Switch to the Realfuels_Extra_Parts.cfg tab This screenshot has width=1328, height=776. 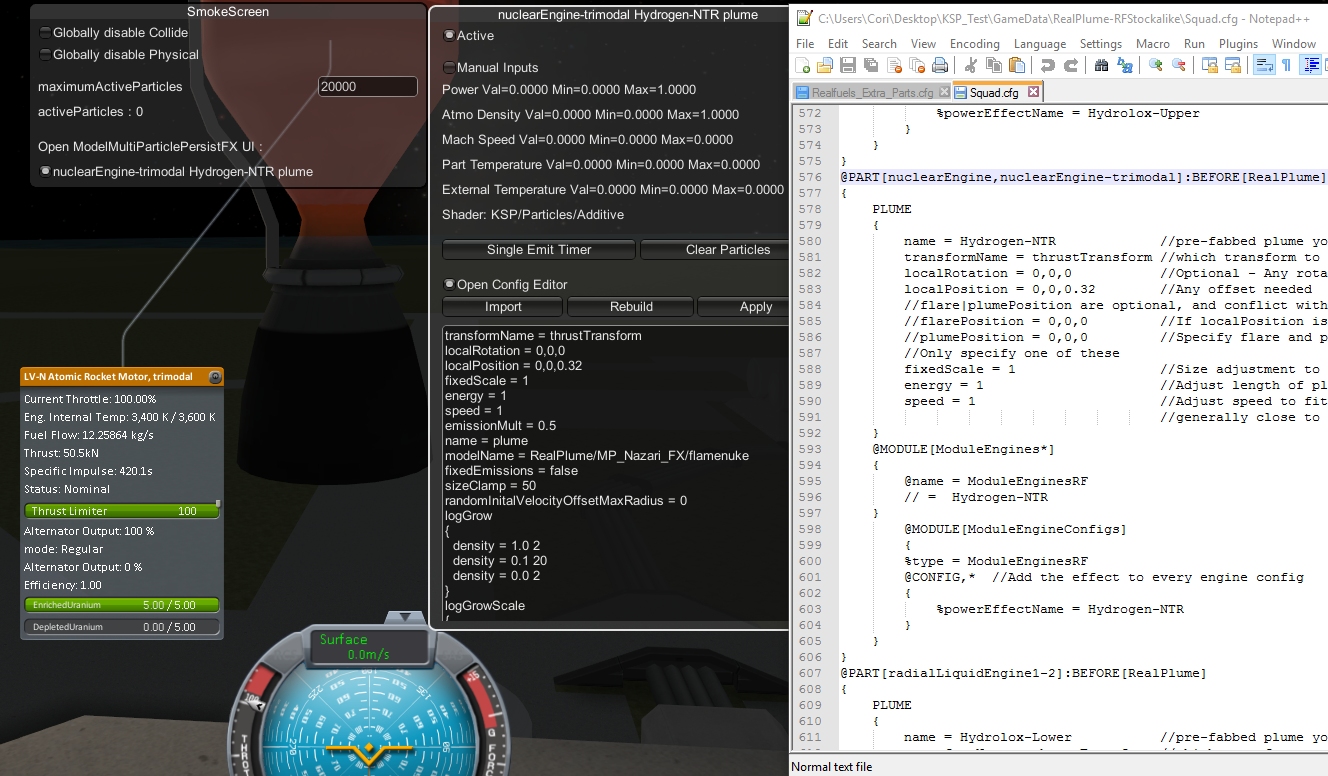(x=870, y=92)
